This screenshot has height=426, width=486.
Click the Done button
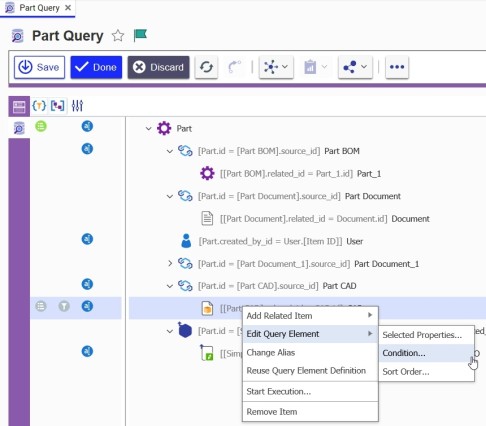click(96, 67)
